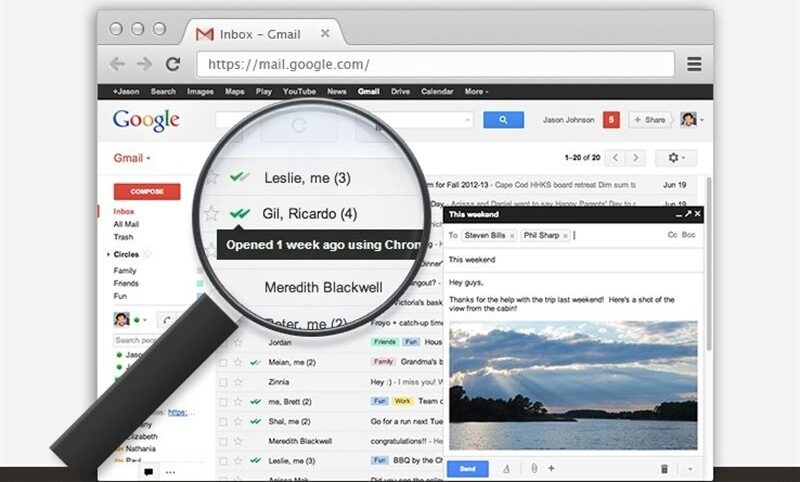Open text formatting options in compose
The image size is (800, 482).
tap(506, 468)
